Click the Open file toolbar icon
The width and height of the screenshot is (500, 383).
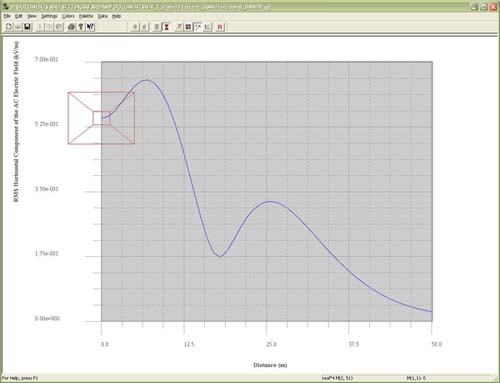18,27
